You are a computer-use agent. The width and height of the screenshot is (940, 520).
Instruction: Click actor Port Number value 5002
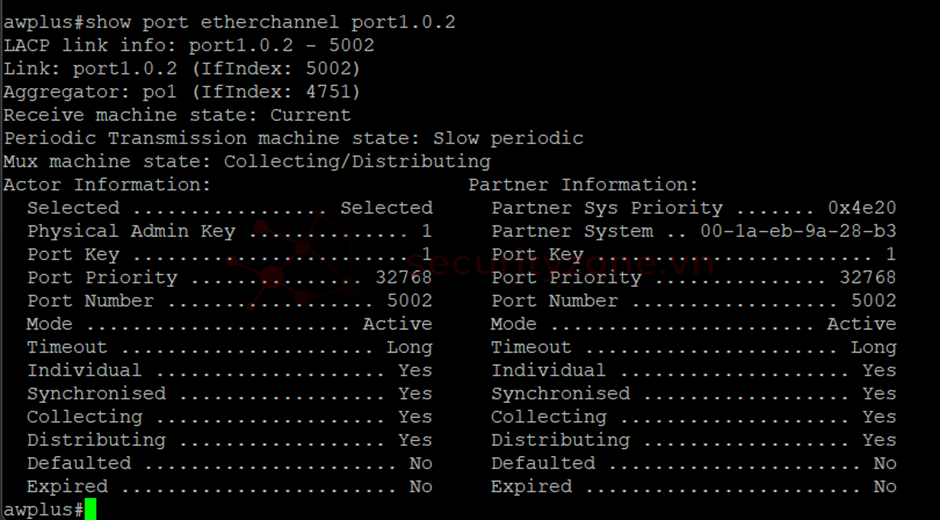409,301
